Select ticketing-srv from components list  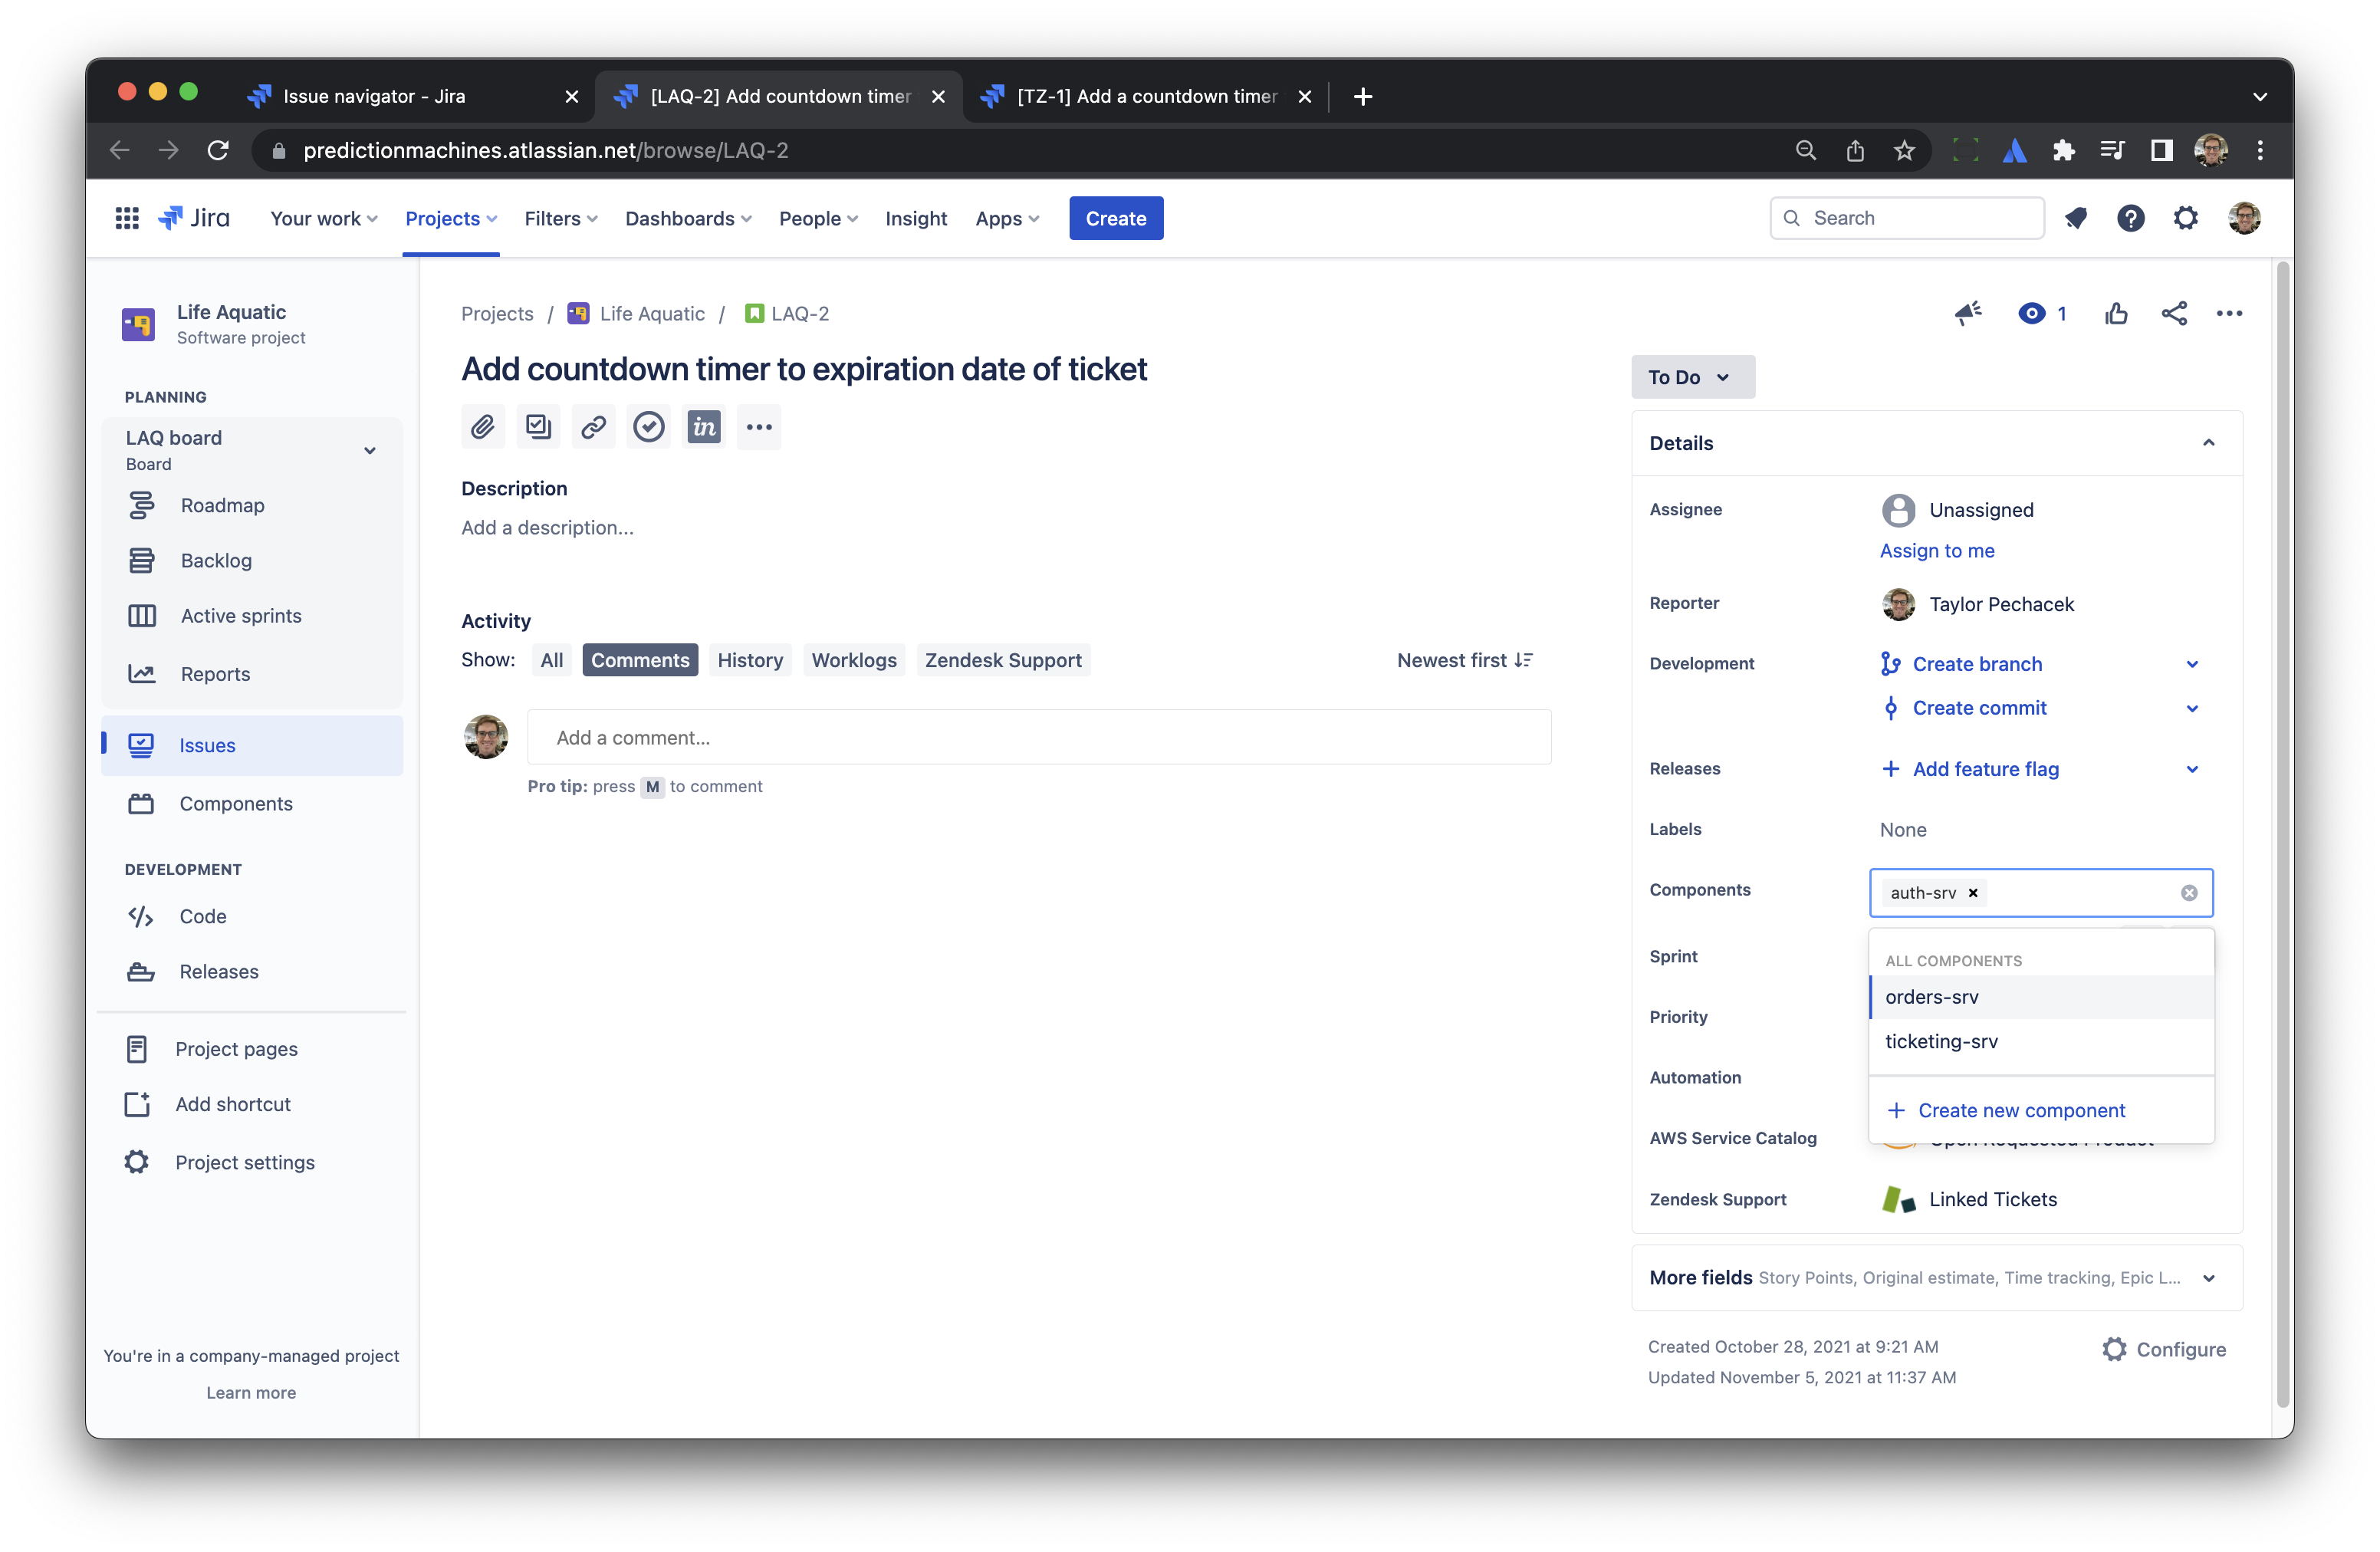(x=1941, y=1041)
